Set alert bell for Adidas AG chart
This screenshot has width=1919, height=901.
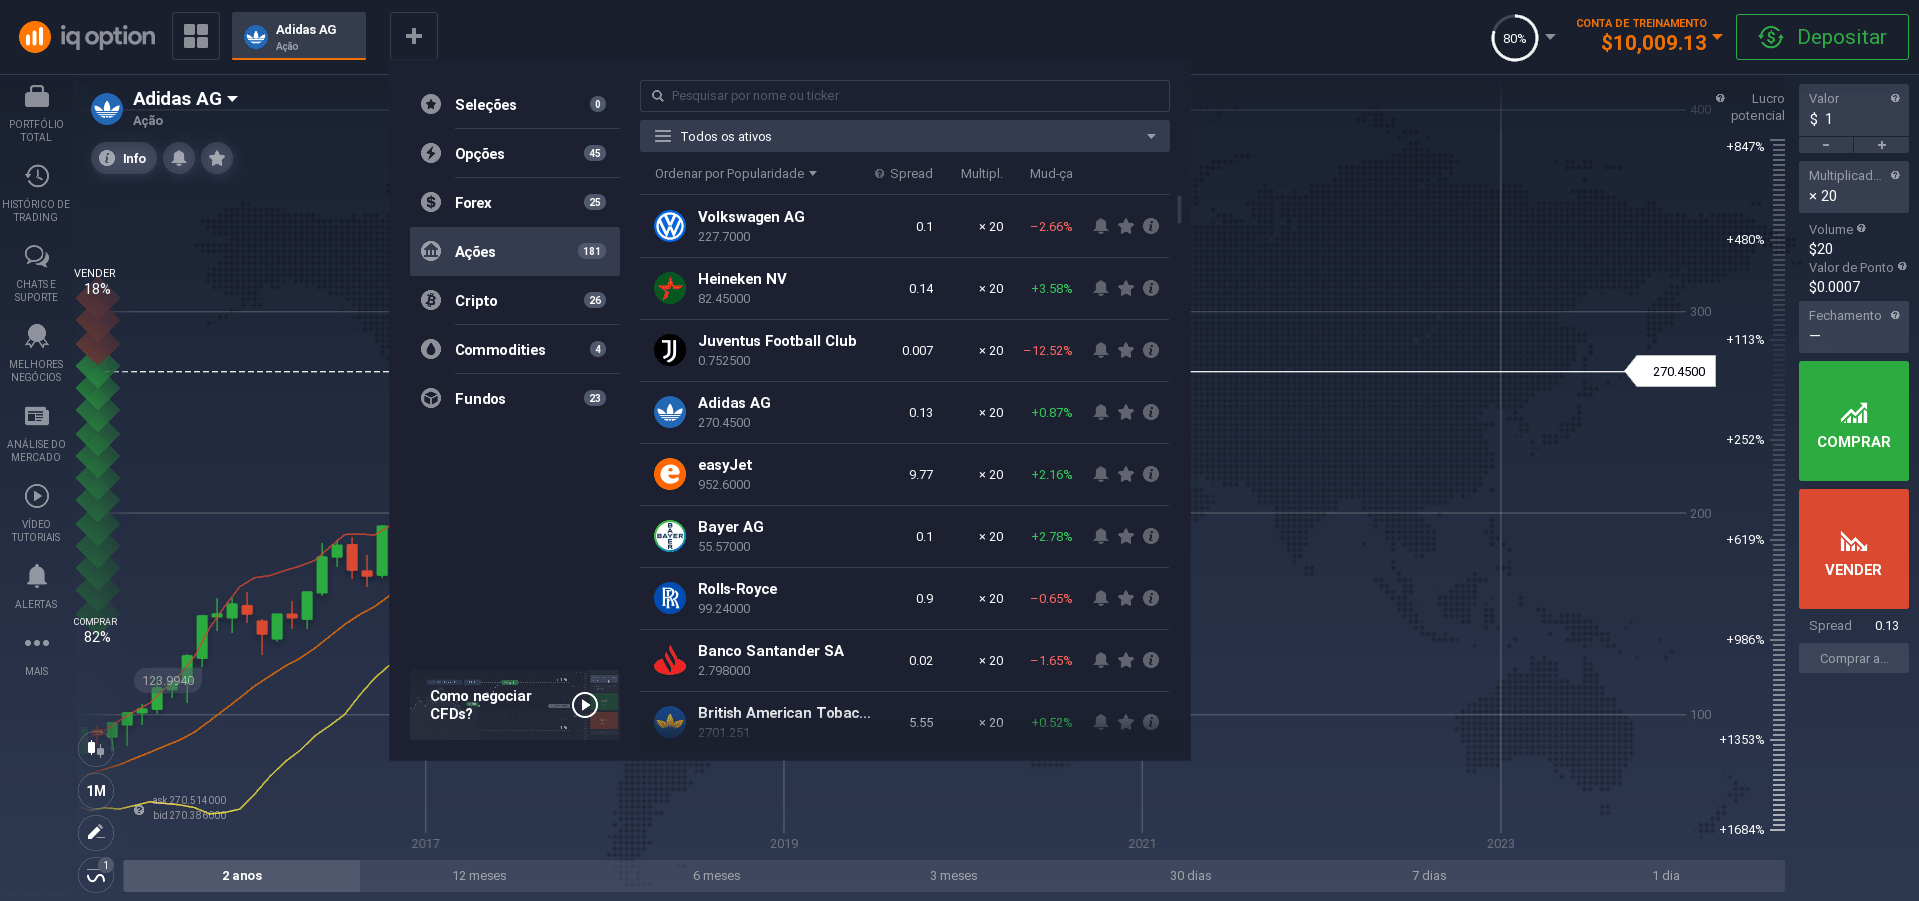(x=179, y=158)
